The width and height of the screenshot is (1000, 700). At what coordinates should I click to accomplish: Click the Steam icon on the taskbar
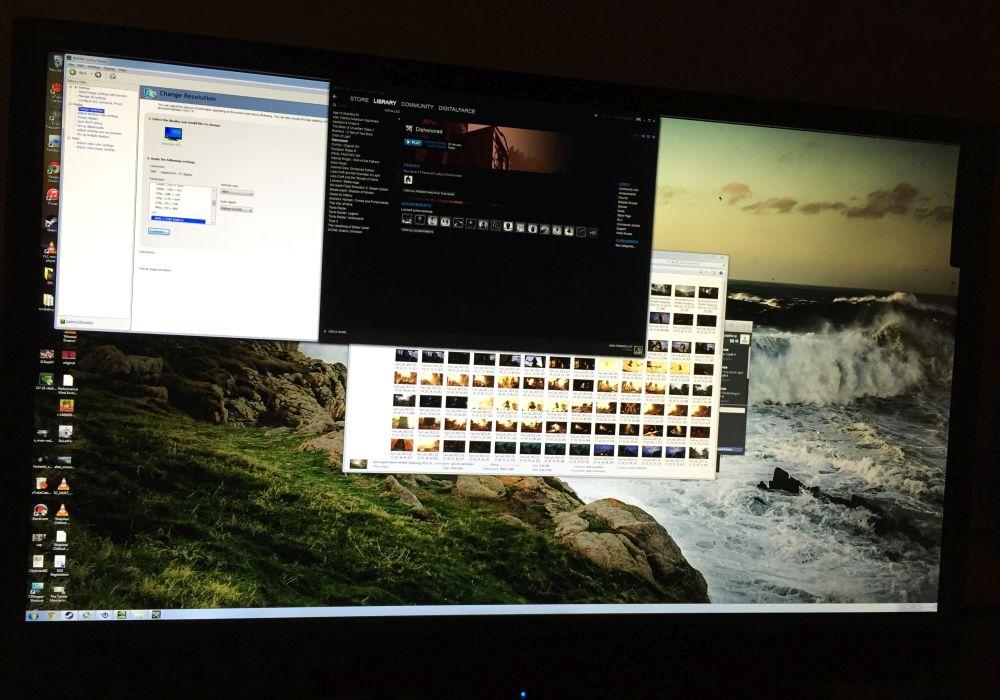(69, 616)
